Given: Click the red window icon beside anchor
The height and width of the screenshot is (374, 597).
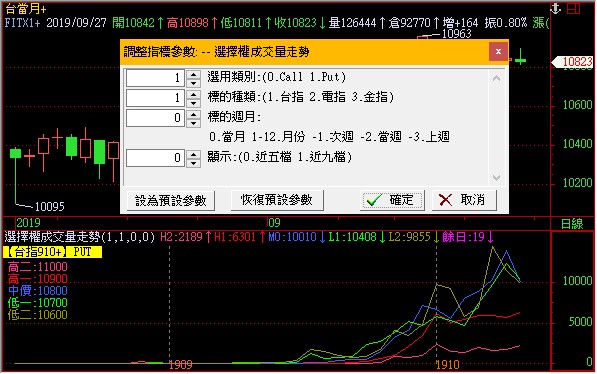Looking at the screenshot, I should tap(573, 8).
